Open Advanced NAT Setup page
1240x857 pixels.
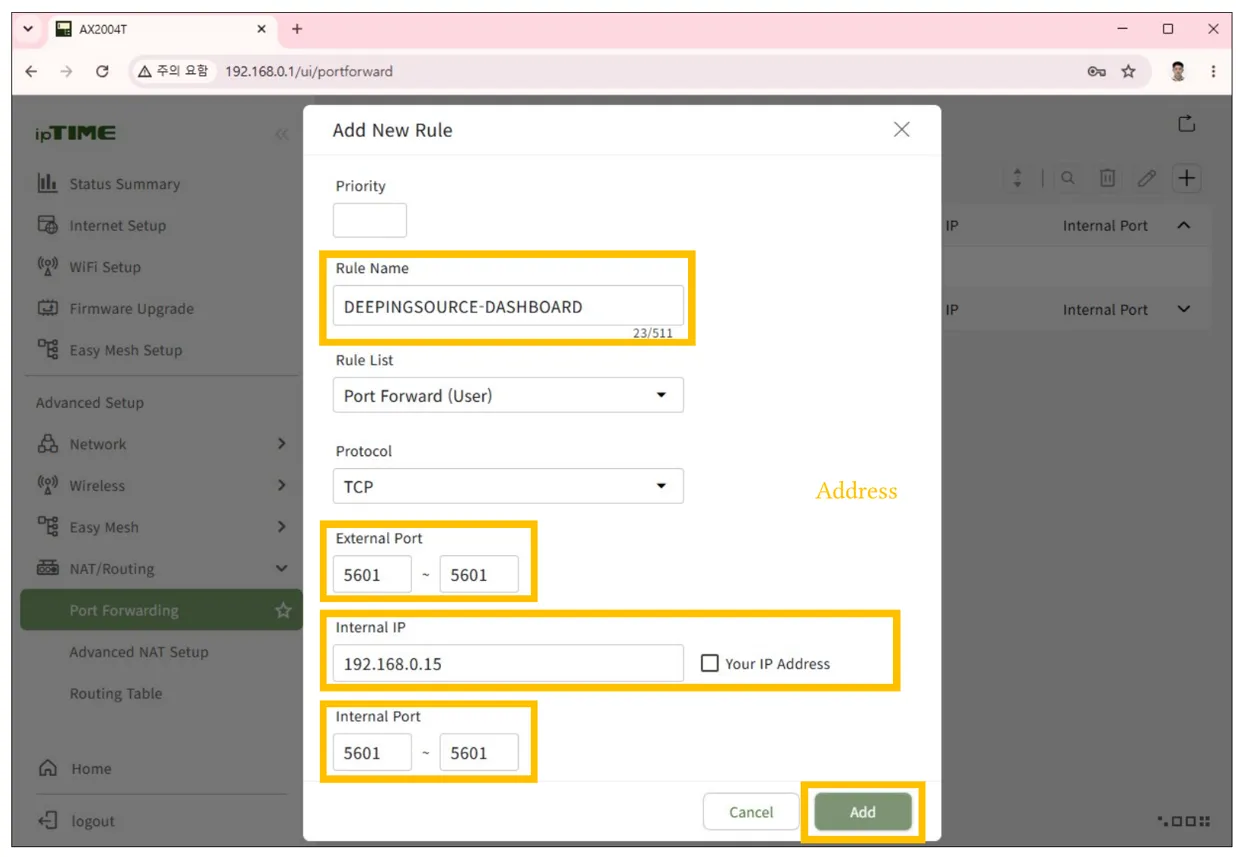[x=139, y=652]
